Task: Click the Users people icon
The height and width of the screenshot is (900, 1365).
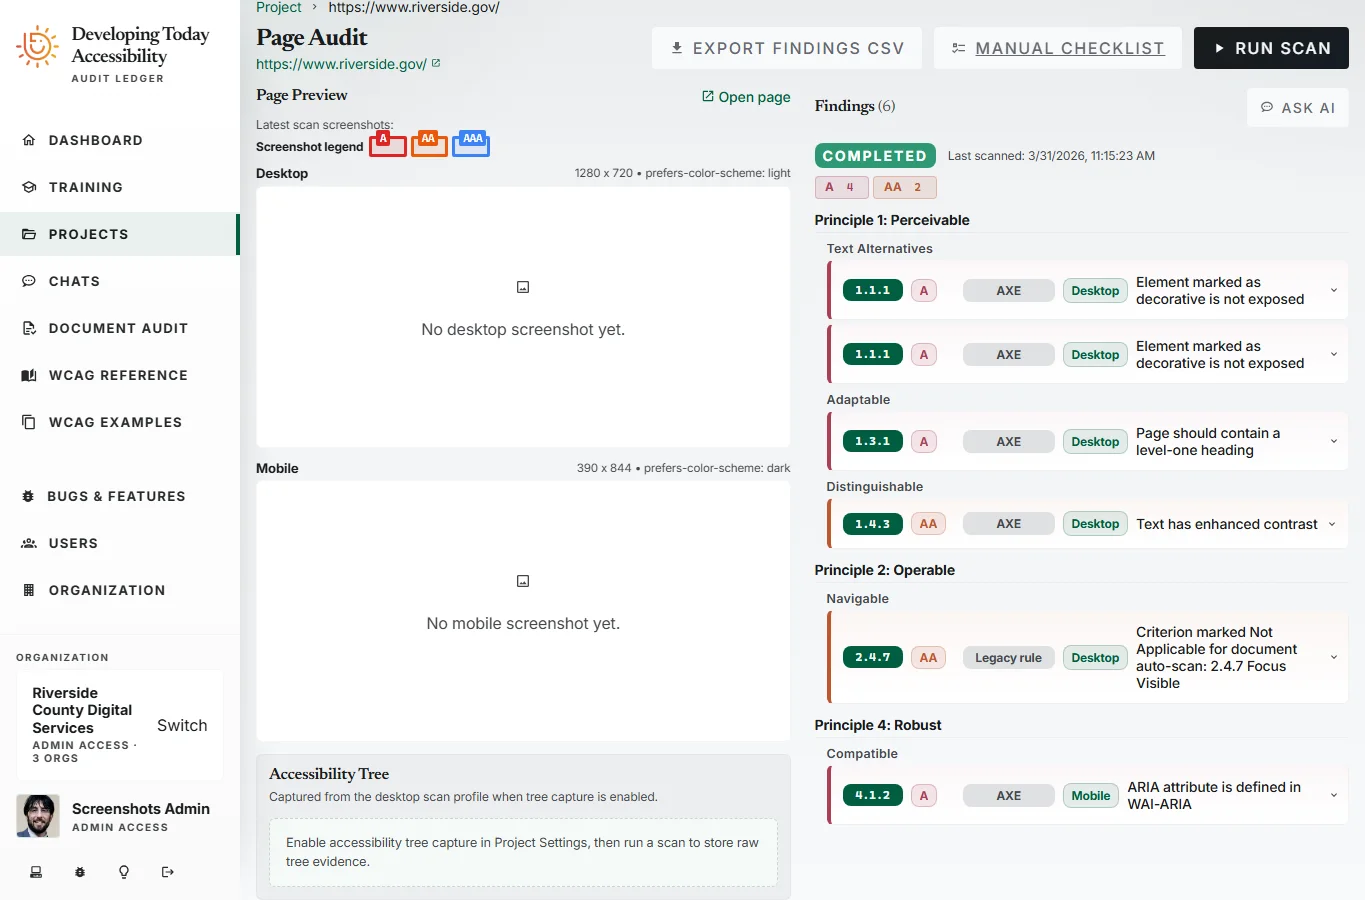Action: [x=29, y=543]
